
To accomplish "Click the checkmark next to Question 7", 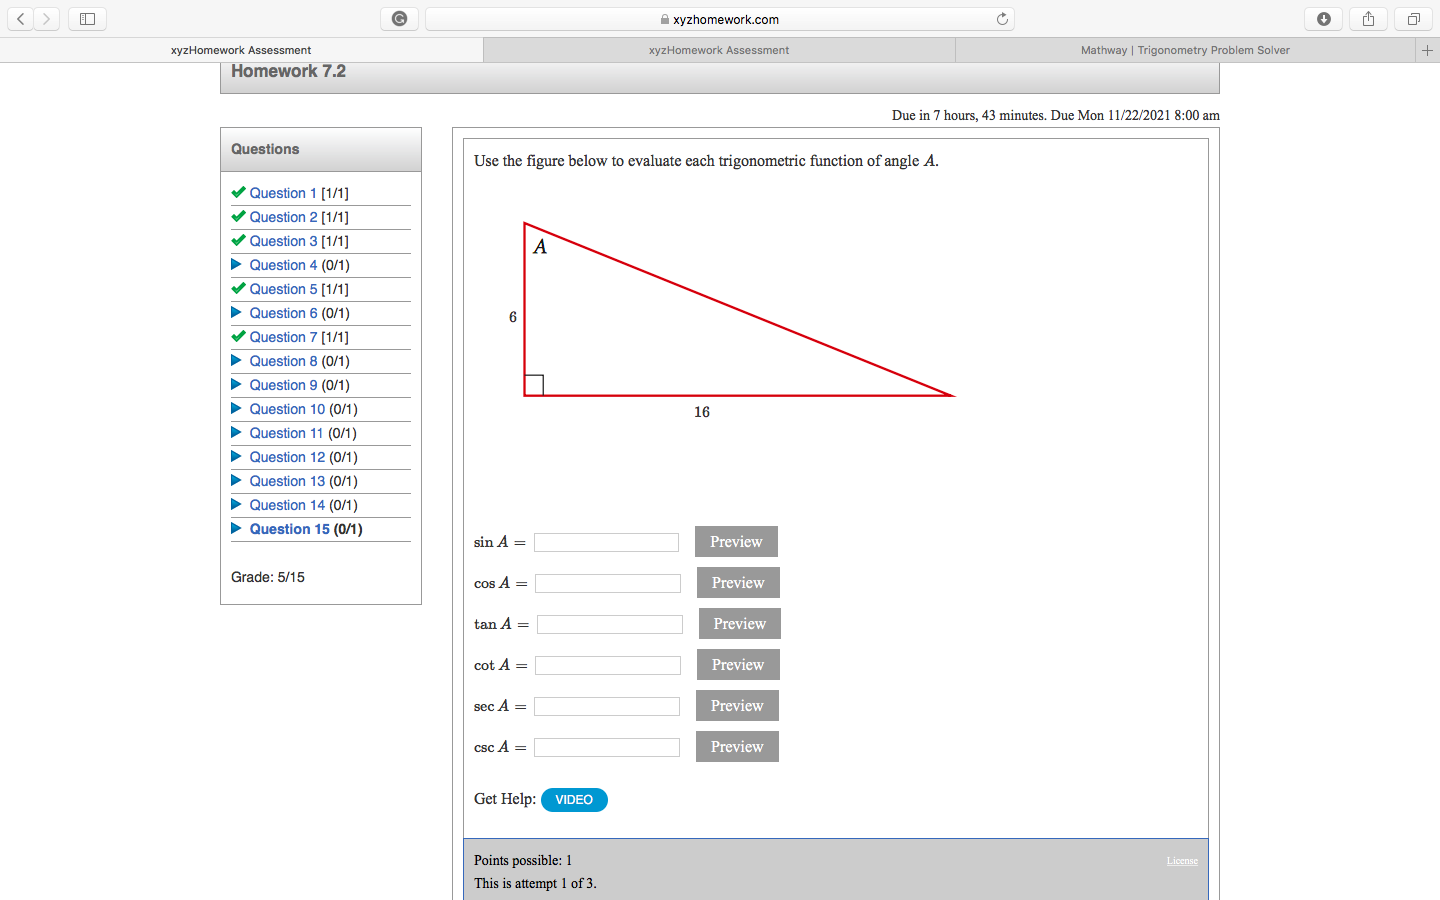I will click(239, 336).
